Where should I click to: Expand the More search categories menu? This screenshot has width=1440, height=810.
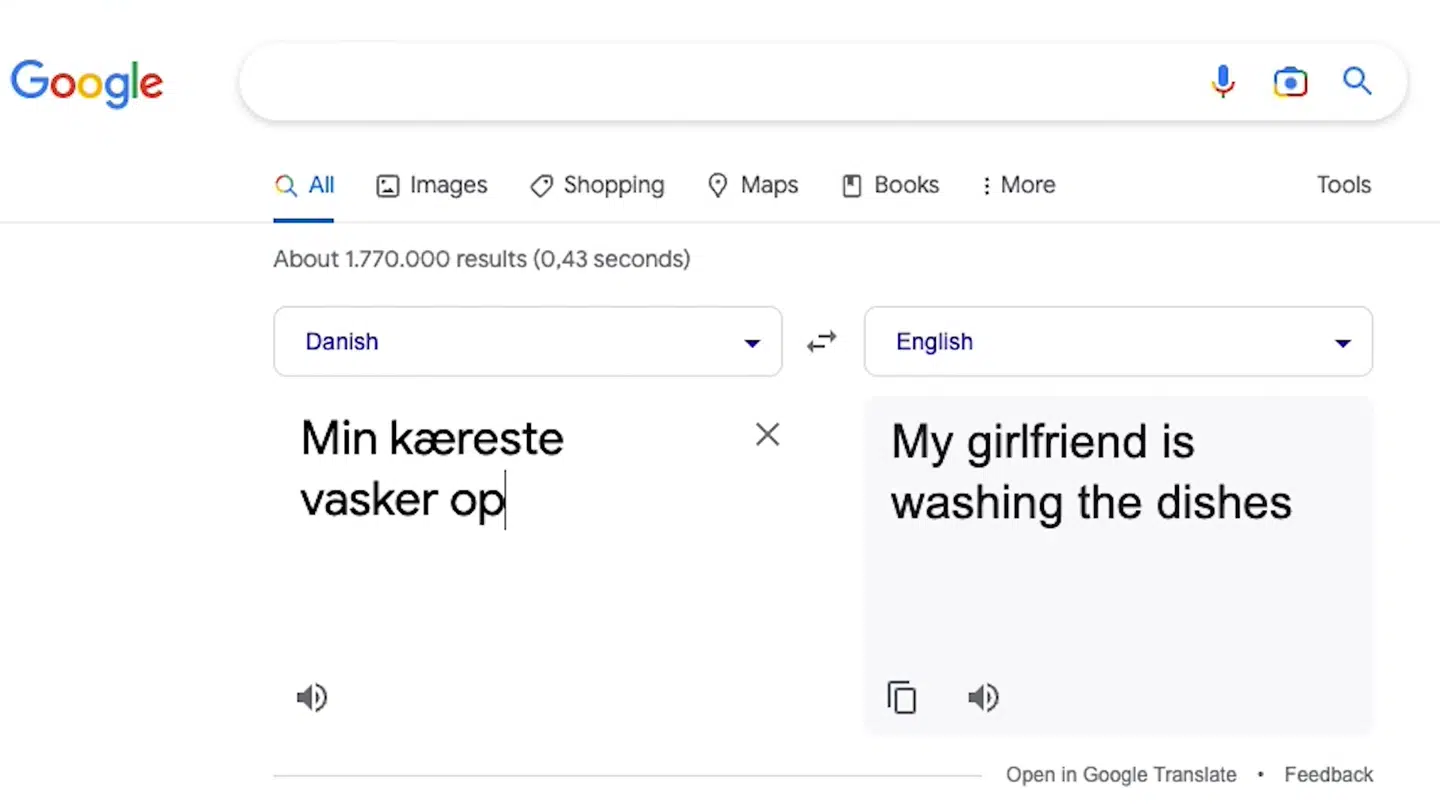tap(1018, 185)
